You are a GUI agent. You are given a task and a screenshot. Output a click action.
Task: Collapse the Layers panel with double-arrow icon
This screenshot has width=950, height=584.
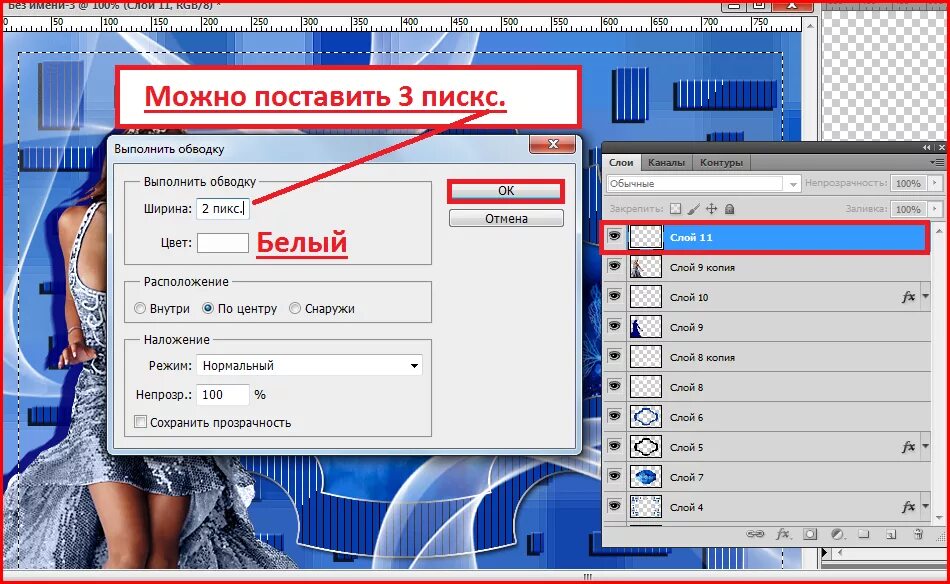[x=927, y=147]
